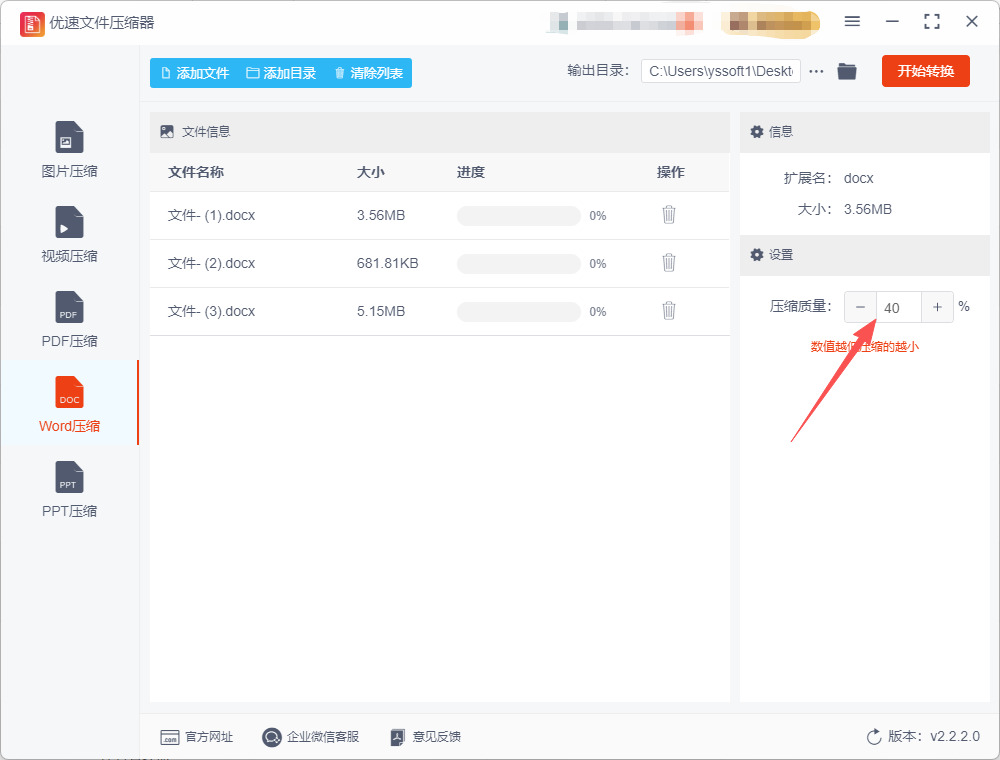Open the output folder icon
Image resolution: width=1000 pixels, height=760 pixels.
(x=847, y=71)
